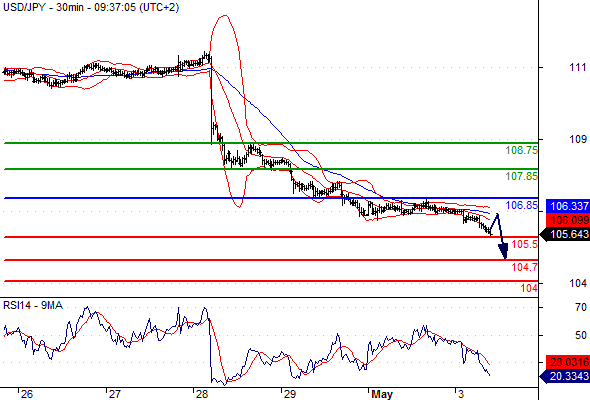The image size is (590, 400).
Task: Click the RSI14 - 9MA indicator label
Action: pyautogui.click(x=33, y=305)
